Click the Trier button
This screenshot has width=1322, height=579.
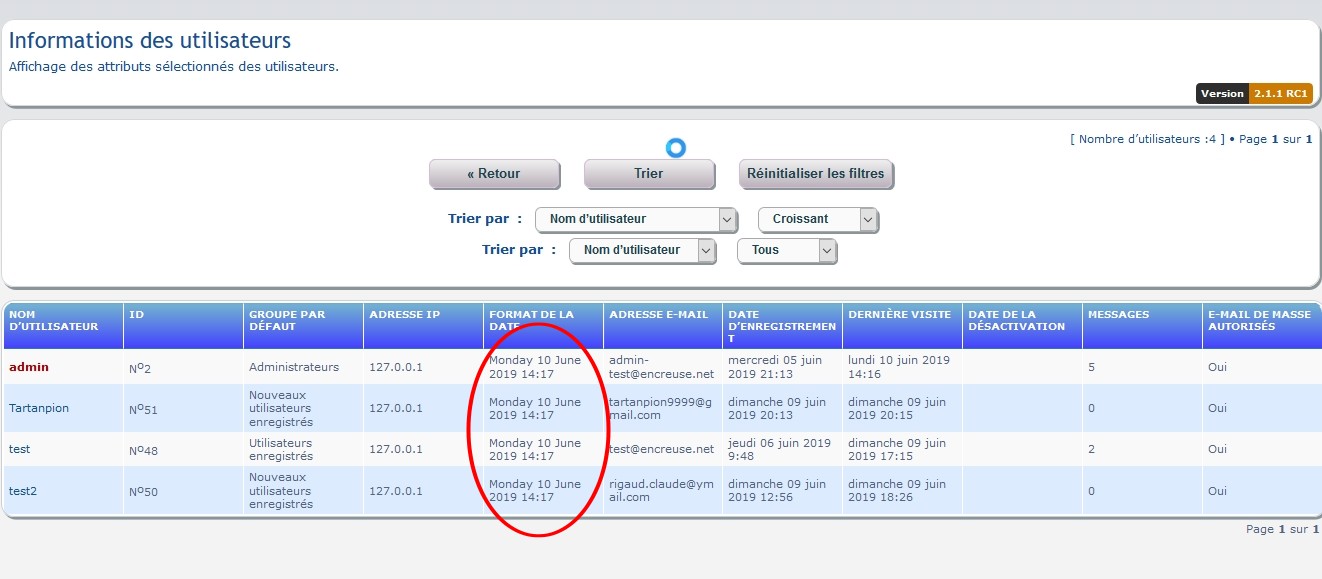coord(648,174)
